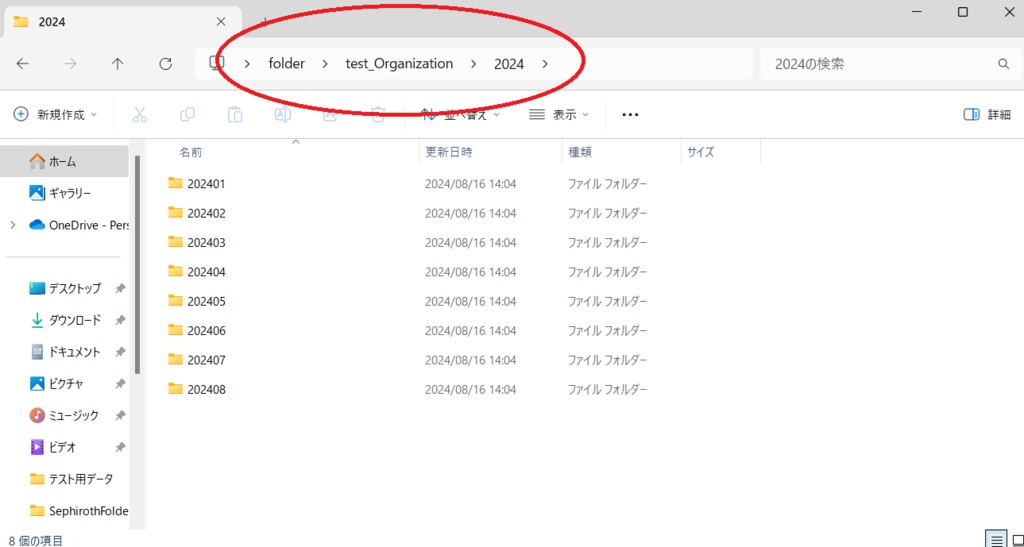Unpin Downloads using its pin icon
The image size is (1024, 547).
pos(120,320)
